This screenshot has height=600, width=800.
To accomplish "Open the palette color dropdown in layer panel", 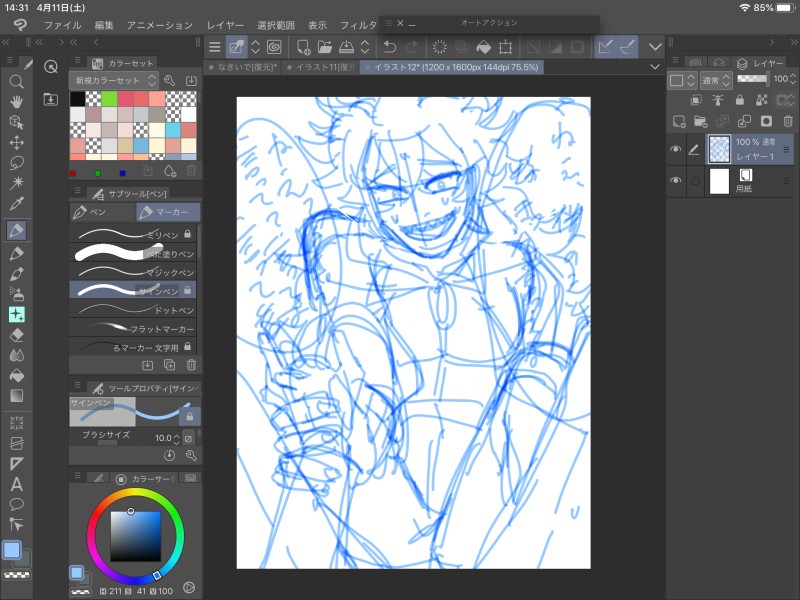I will (x=682, y=80).
